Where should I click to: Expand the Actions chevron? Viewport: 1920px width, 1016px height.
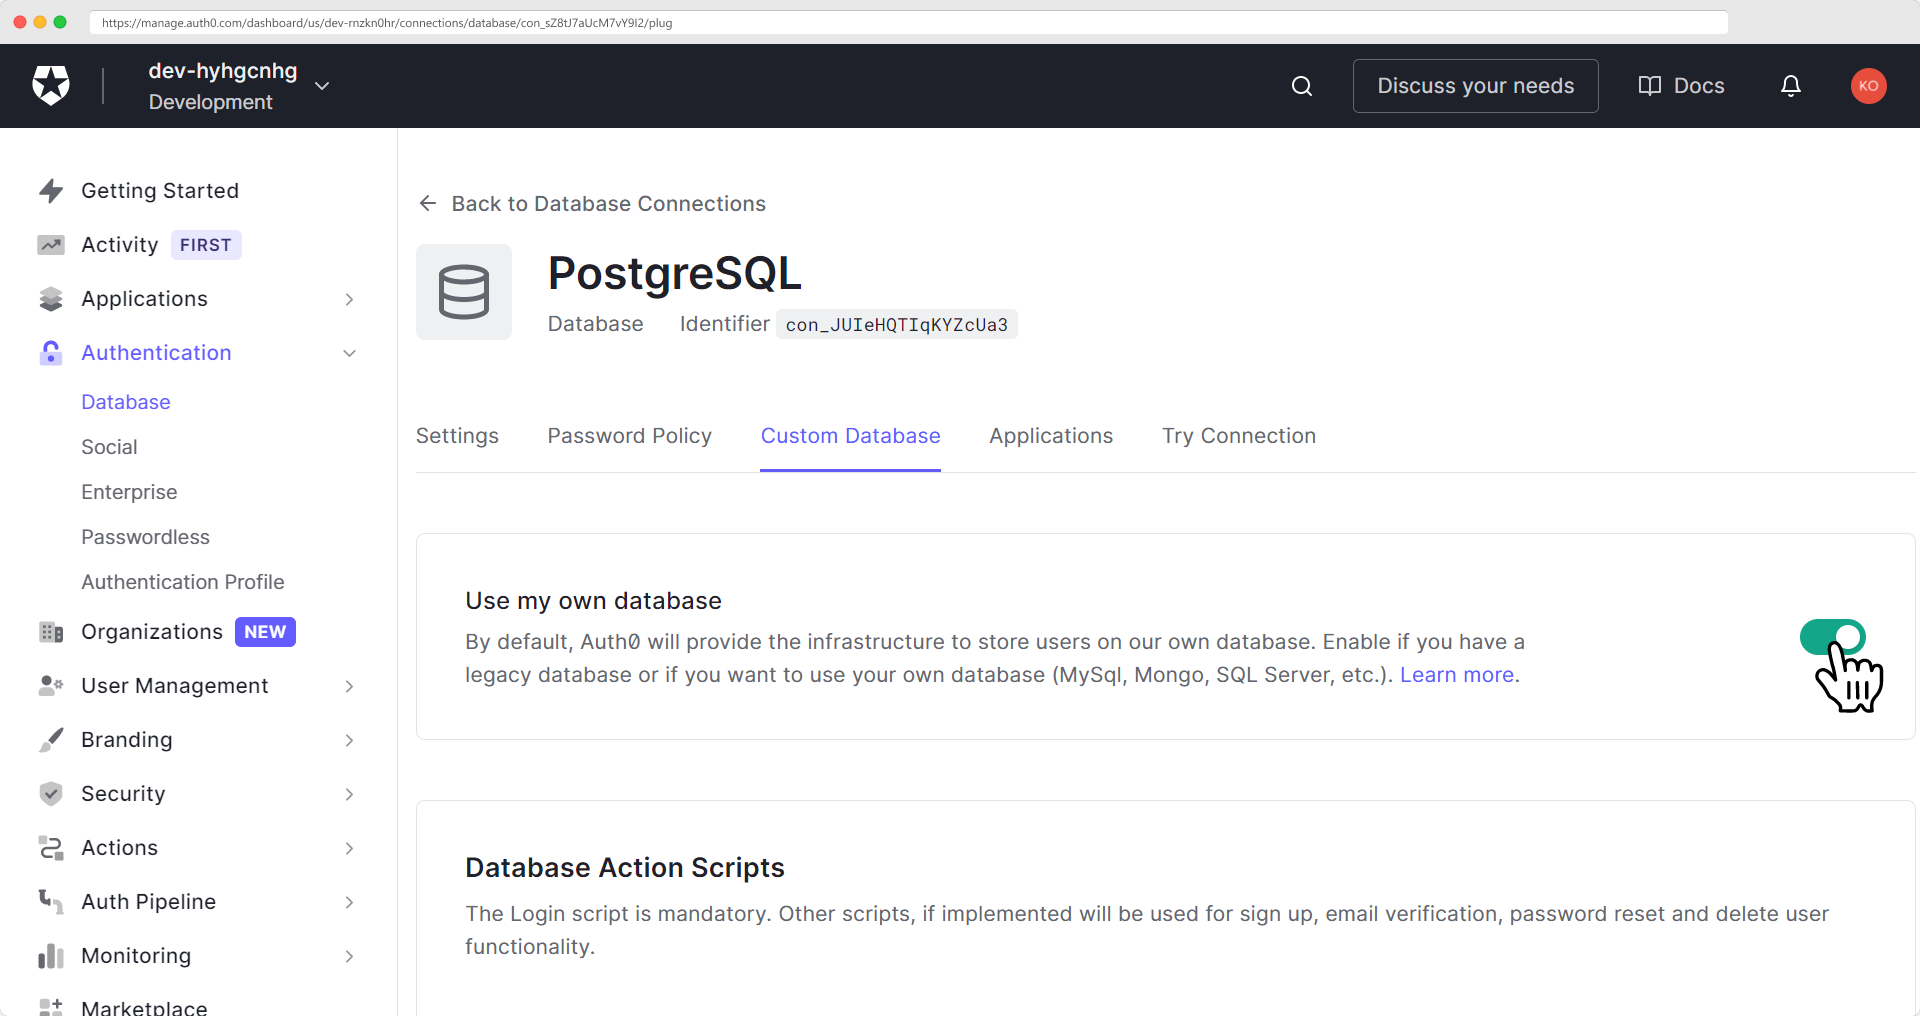click(349, 848)
